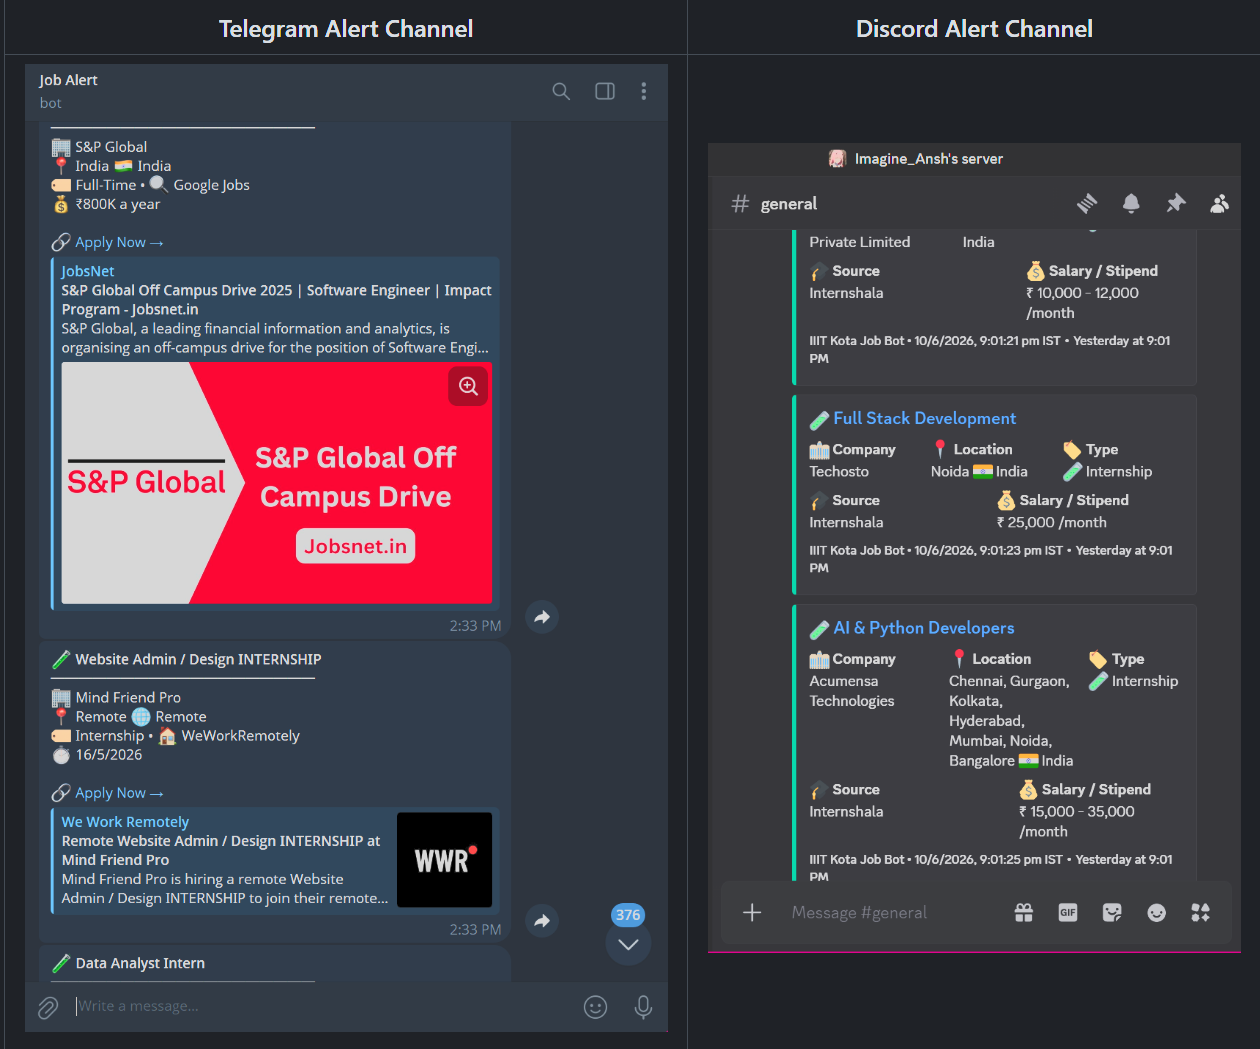The height and width of the screenshot is (1049, 1260).
Task: Zoom the S&P Global preview image
Action: 468,386
